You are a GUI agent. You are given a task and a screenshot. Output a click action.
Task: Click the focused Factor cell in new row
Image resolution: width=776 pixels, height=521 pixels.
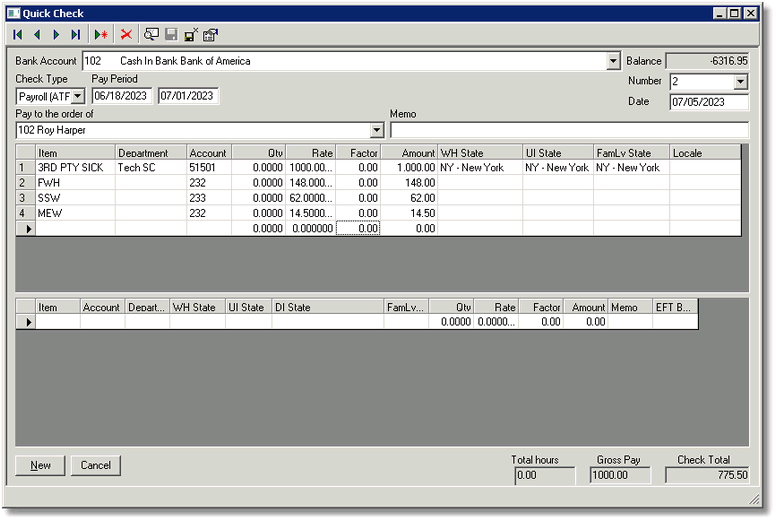coord(358,229)
